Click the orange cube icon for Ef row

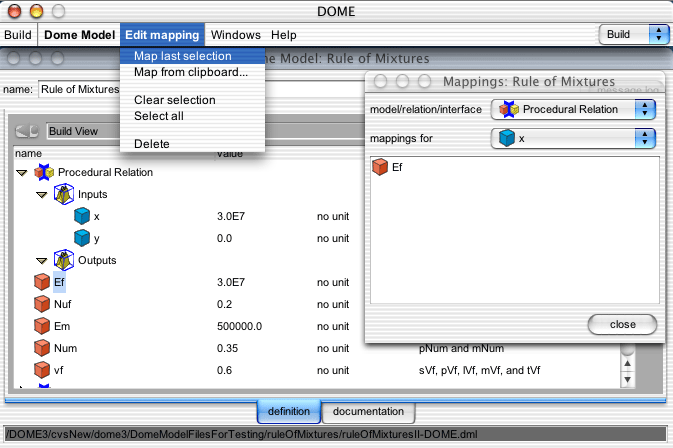point(42,282)
